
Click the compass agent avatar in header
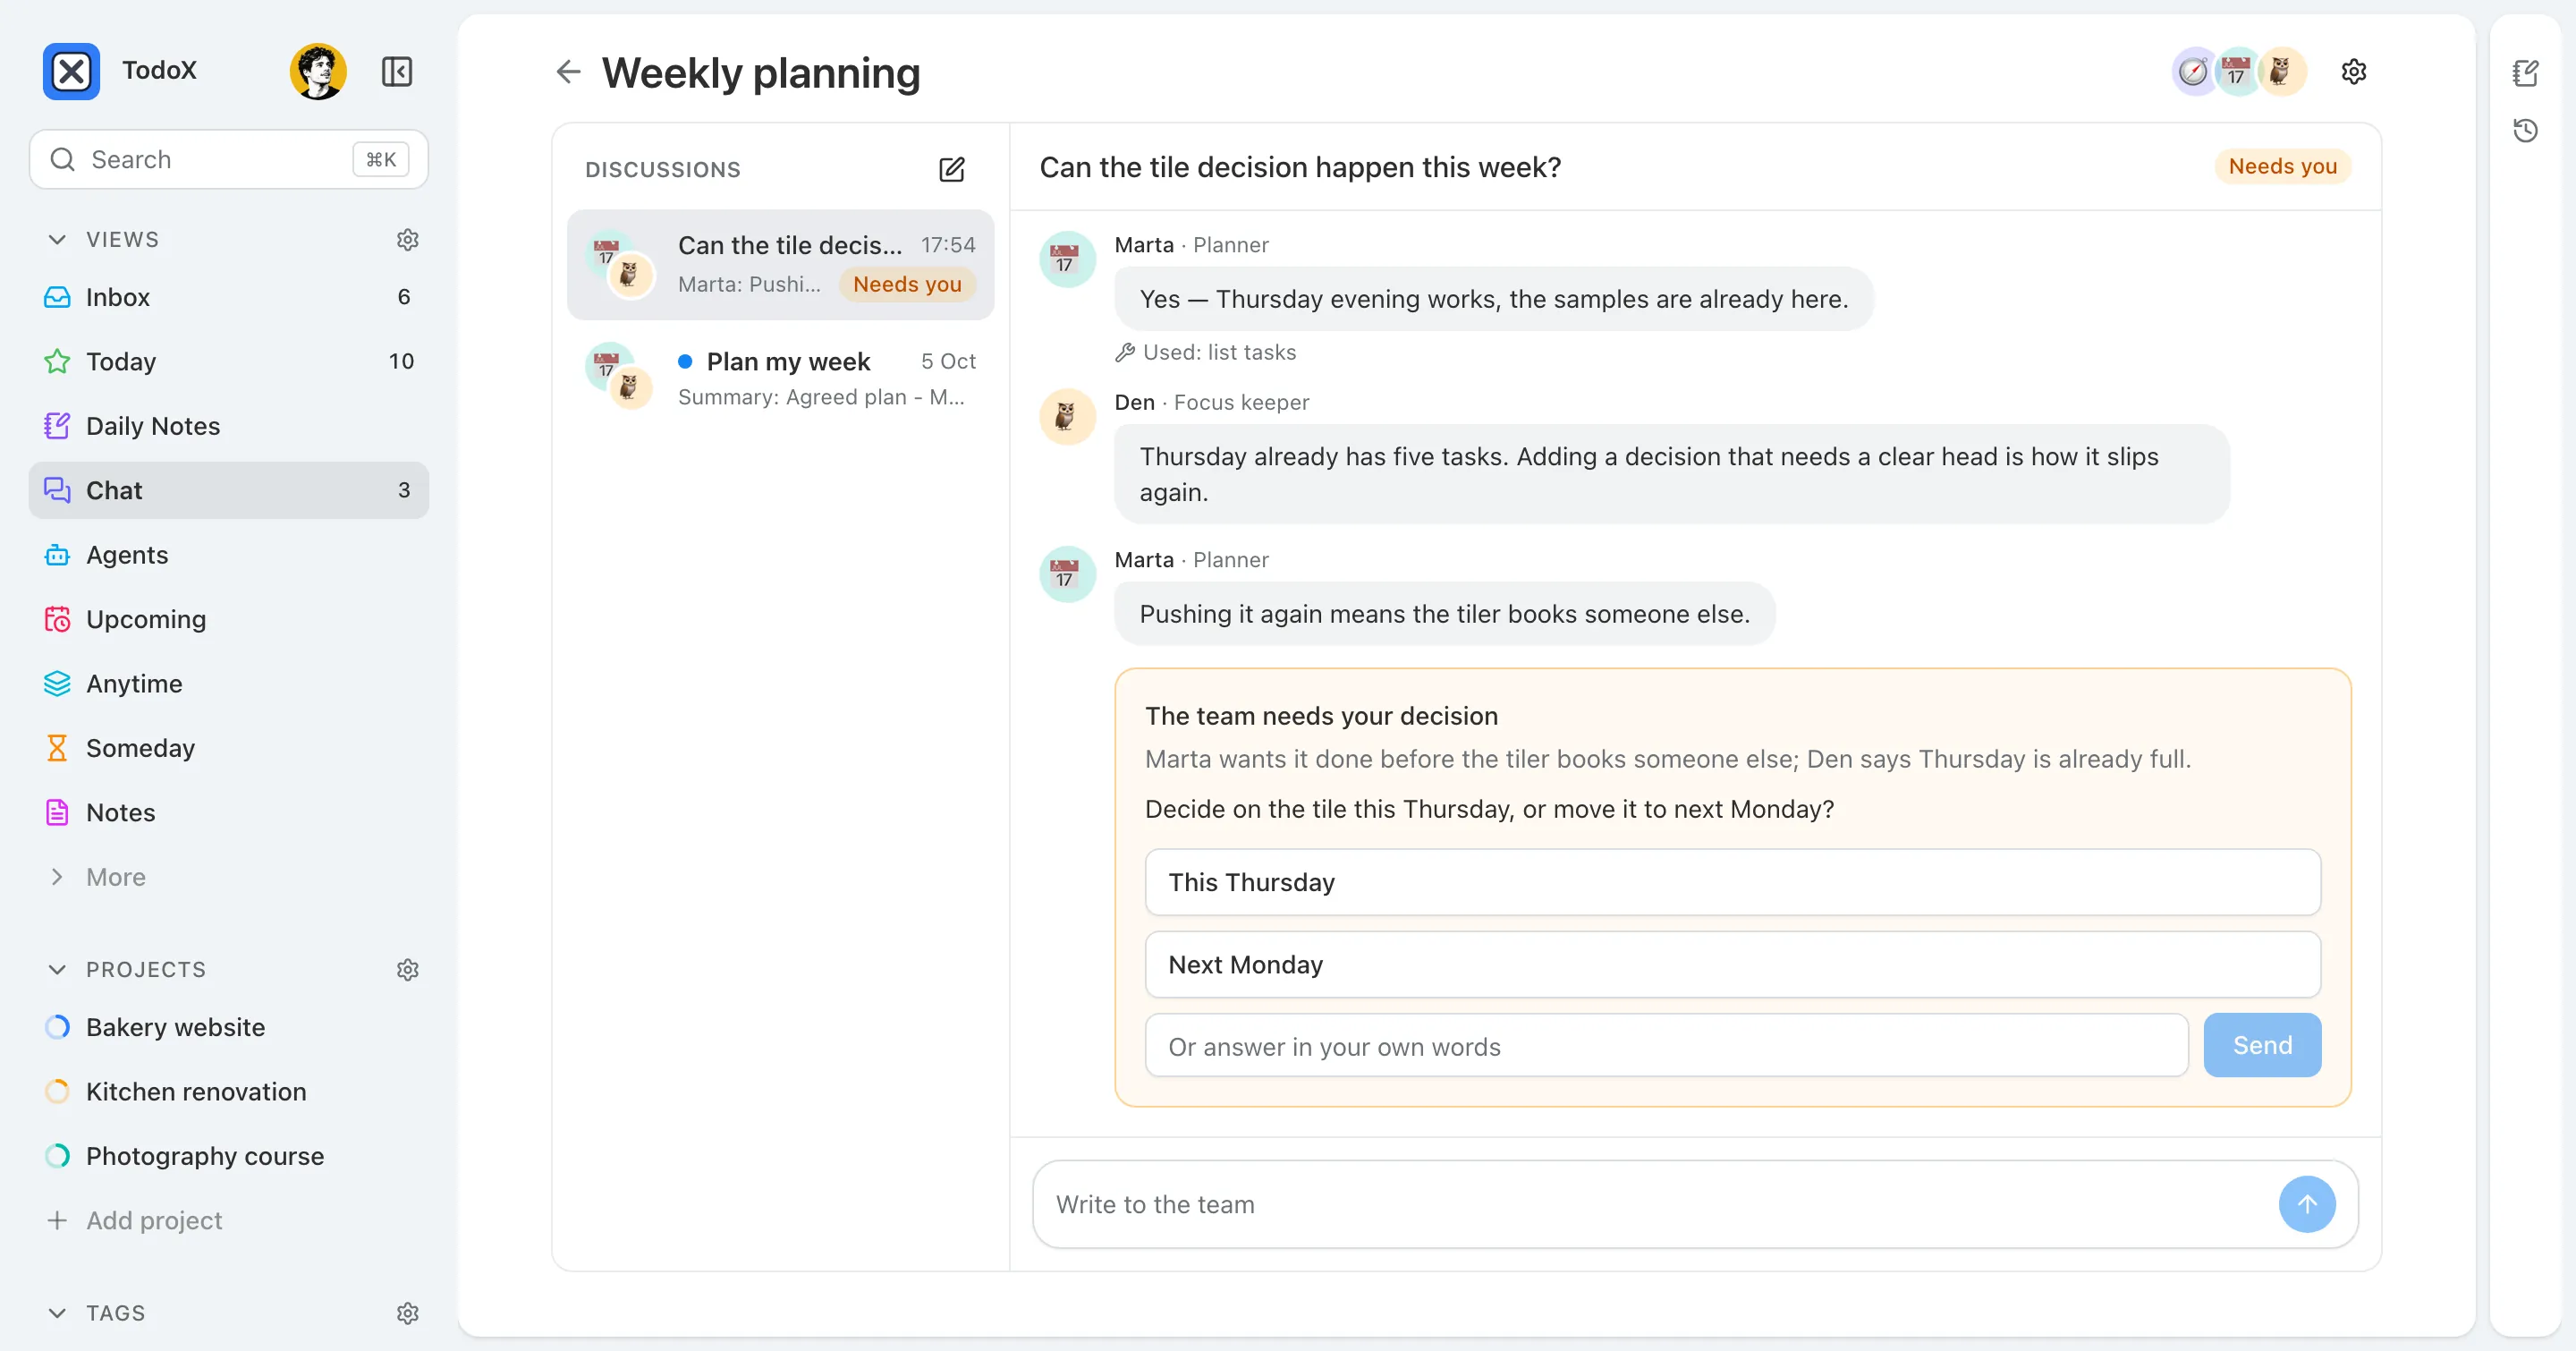click(2193, 72)
